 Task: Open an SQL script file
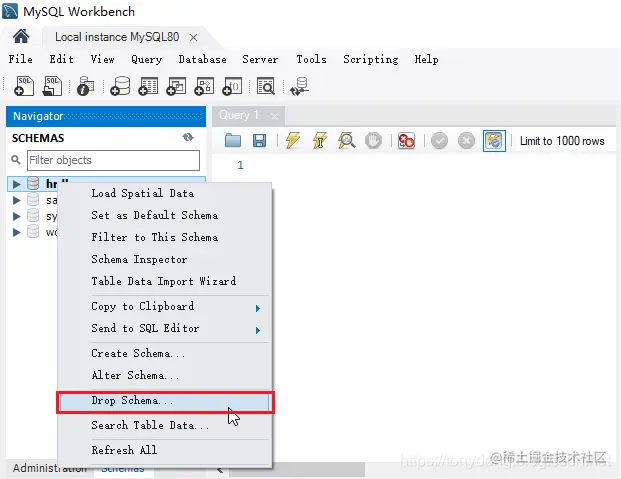(52, 86)
